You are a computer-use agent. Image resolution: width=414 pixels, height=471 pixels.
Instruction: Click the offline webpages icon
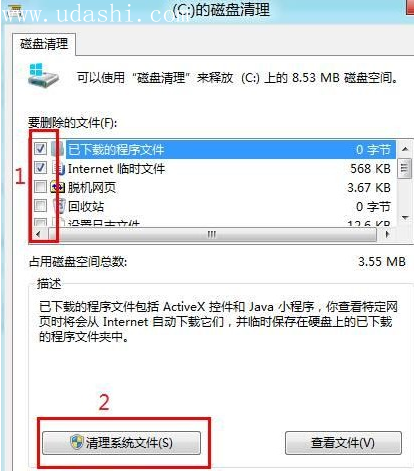(57, 187)
